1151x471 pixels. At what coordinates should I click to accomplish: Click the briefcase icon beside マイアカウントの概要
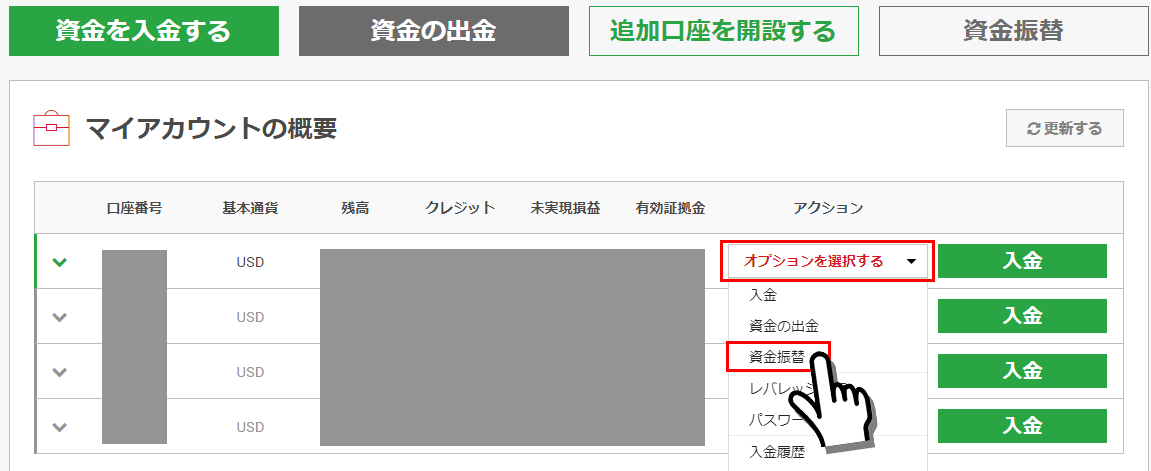point(51,129)
